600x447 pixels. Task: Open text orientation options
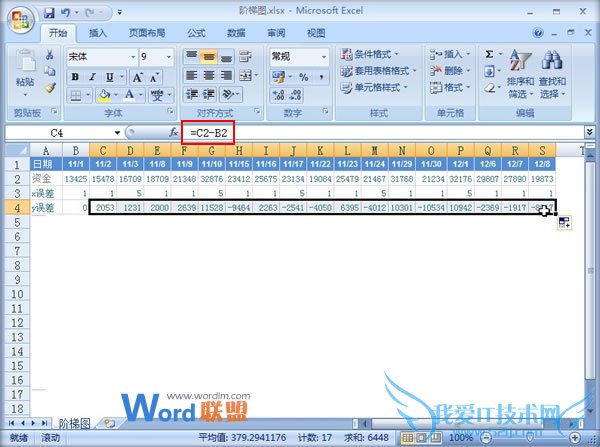pyautogui.click(x=229, y=94)
